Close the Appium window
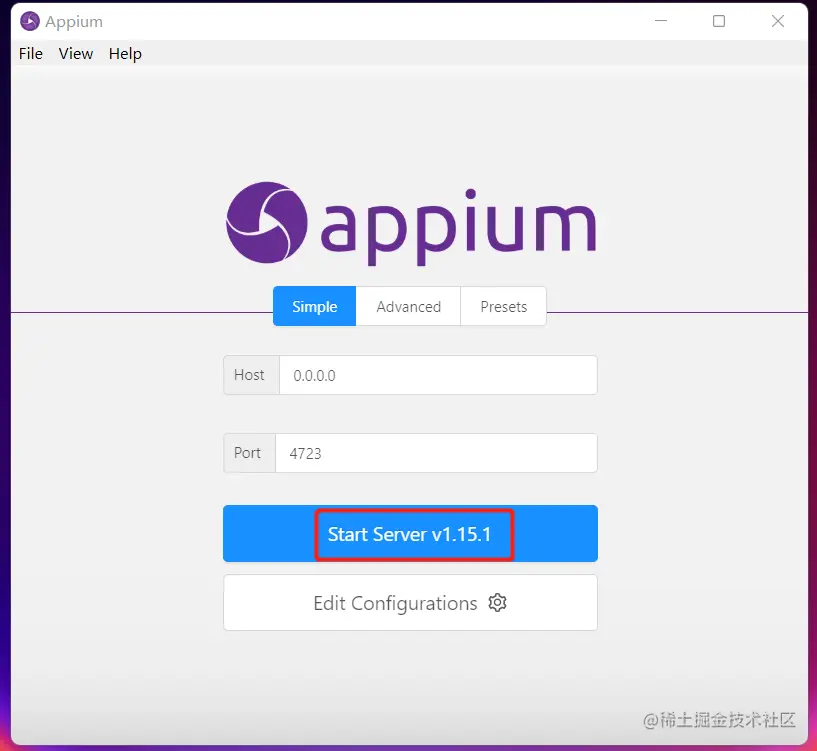817x751 pixels. 778,21
